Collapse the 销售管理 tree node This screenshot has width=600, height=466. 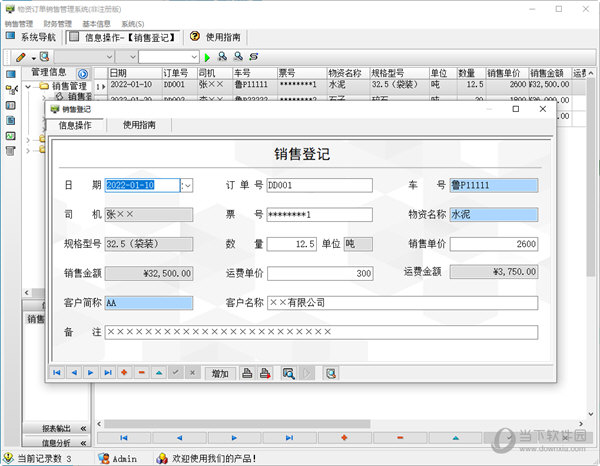point(28,86)
